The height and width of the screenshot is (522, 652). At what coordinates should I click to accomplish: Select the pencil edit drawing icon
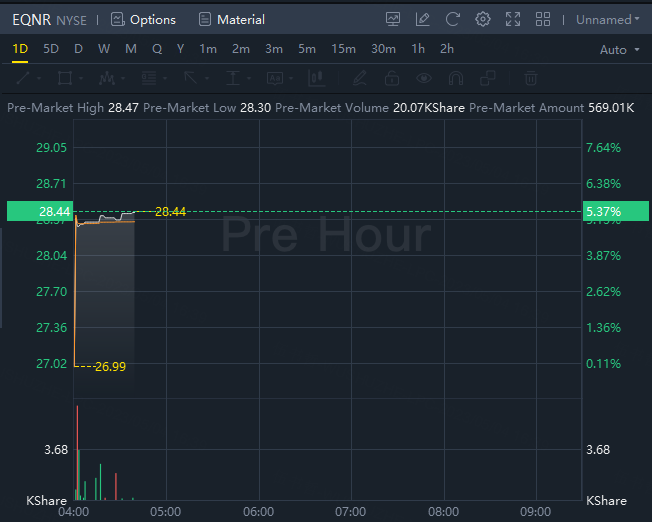click(x=360, y=78)
